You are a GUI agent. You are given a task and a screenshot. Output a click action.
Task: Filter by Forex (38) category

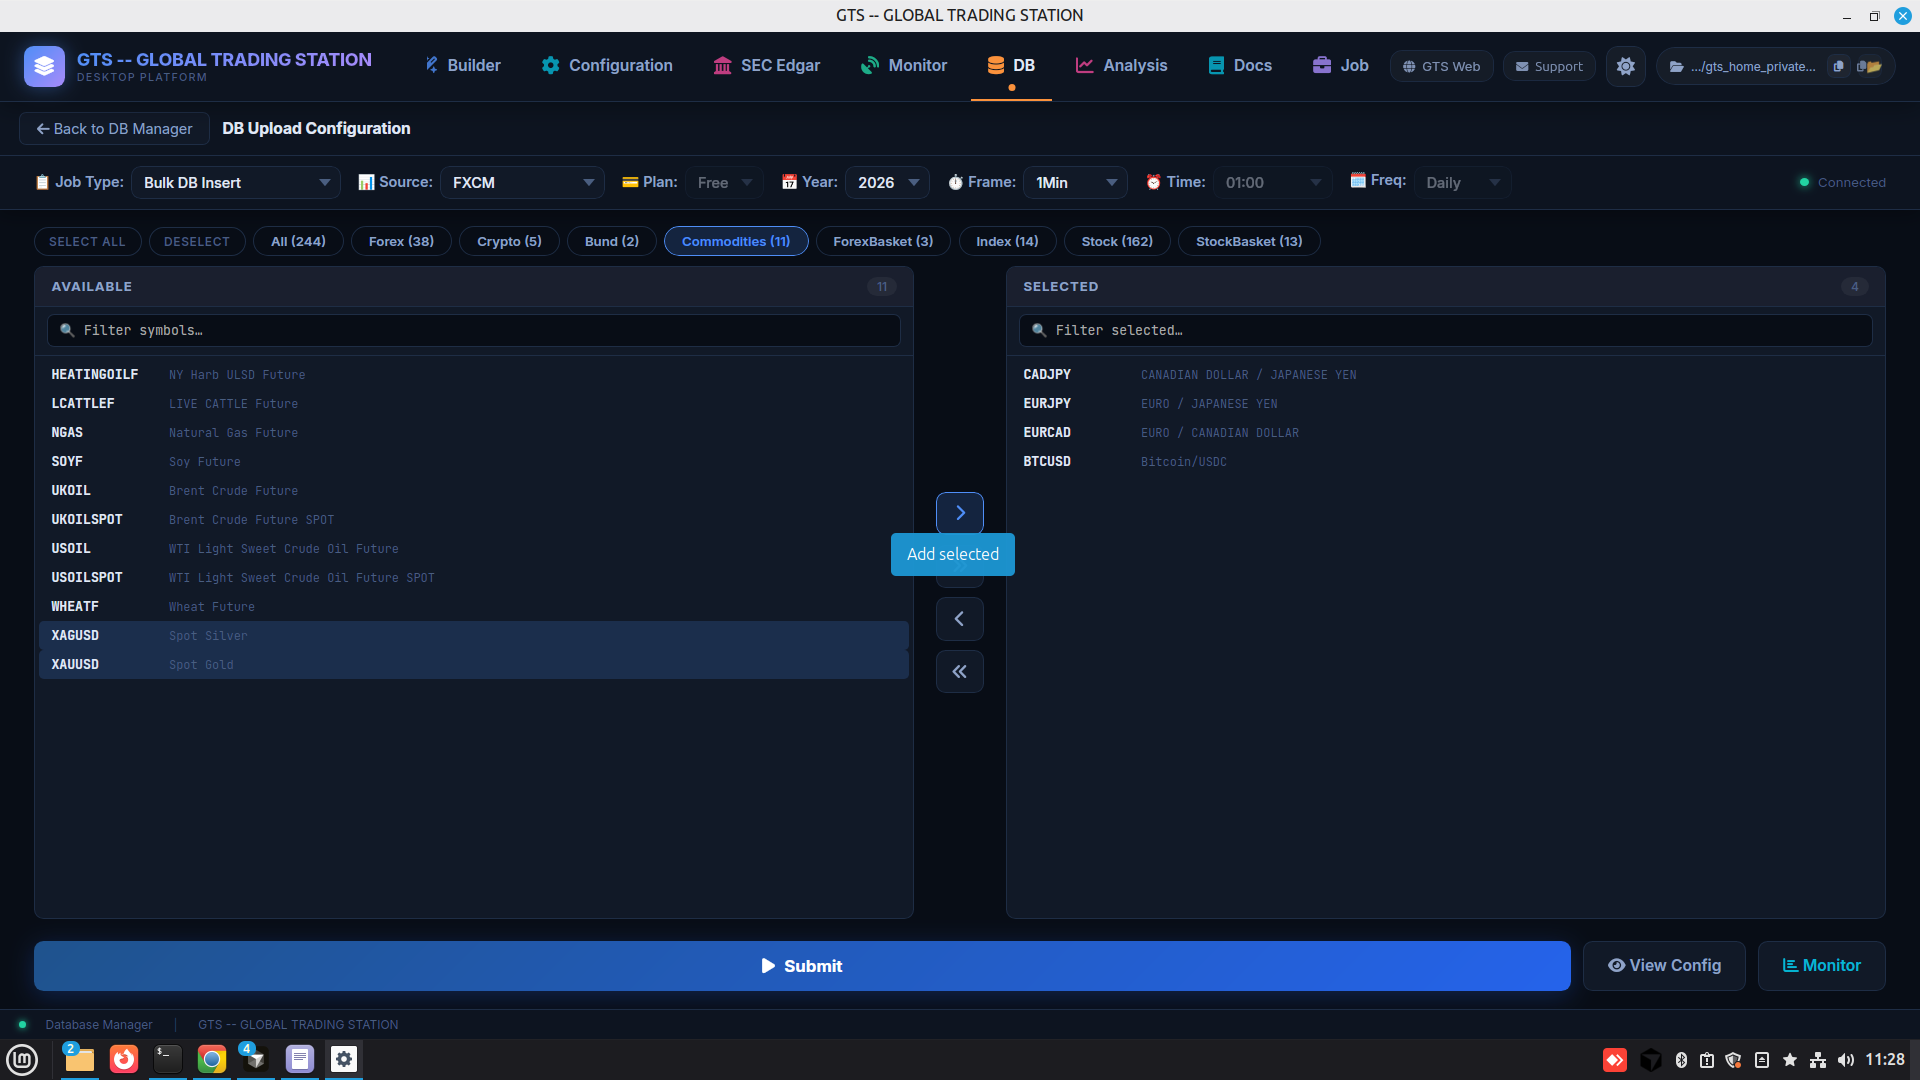[x=401, y=241]
